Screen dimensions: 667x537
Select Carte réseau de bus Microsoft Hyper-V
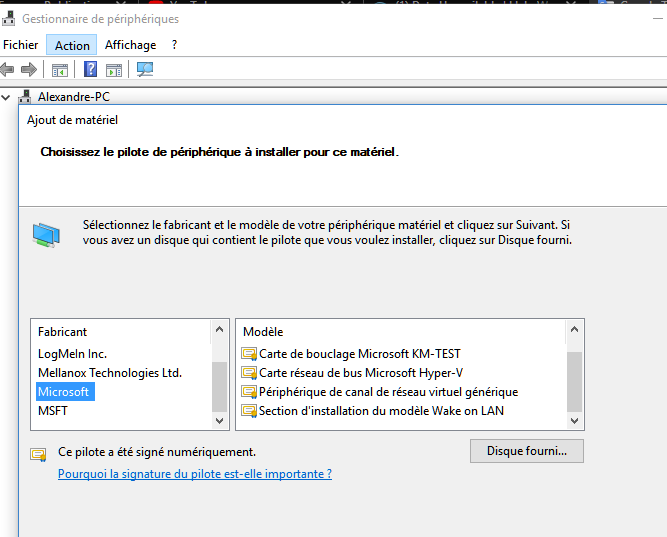click(360, 372)
